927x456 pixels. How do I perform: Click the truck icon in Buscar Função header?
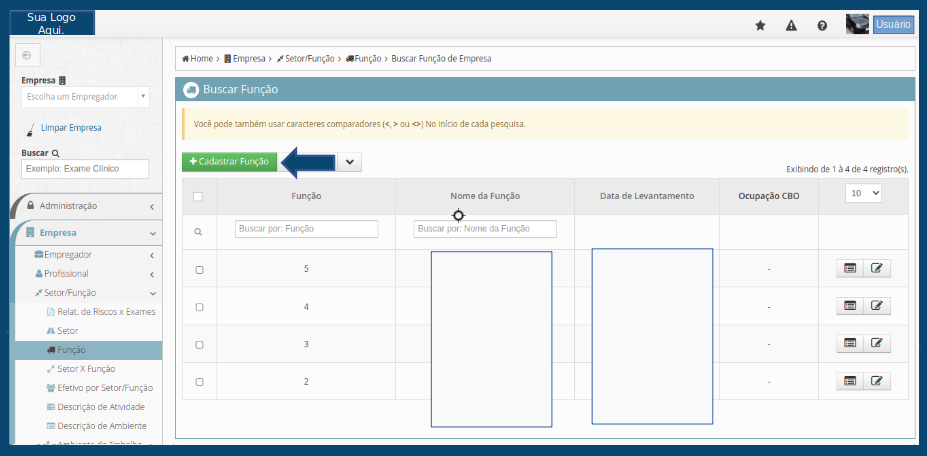[x=191, y=90]
